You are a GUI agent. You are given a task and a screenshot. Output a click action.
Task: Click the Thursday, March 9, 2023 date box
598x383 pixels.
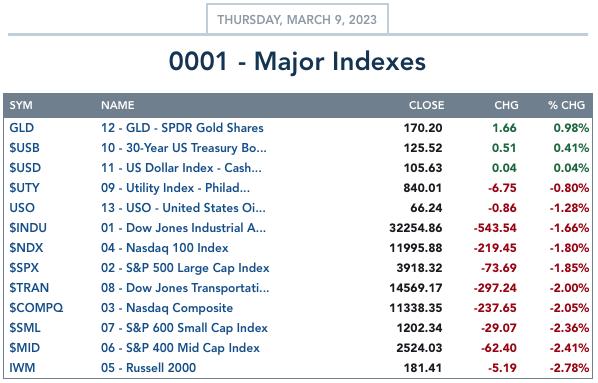[297, 19]
